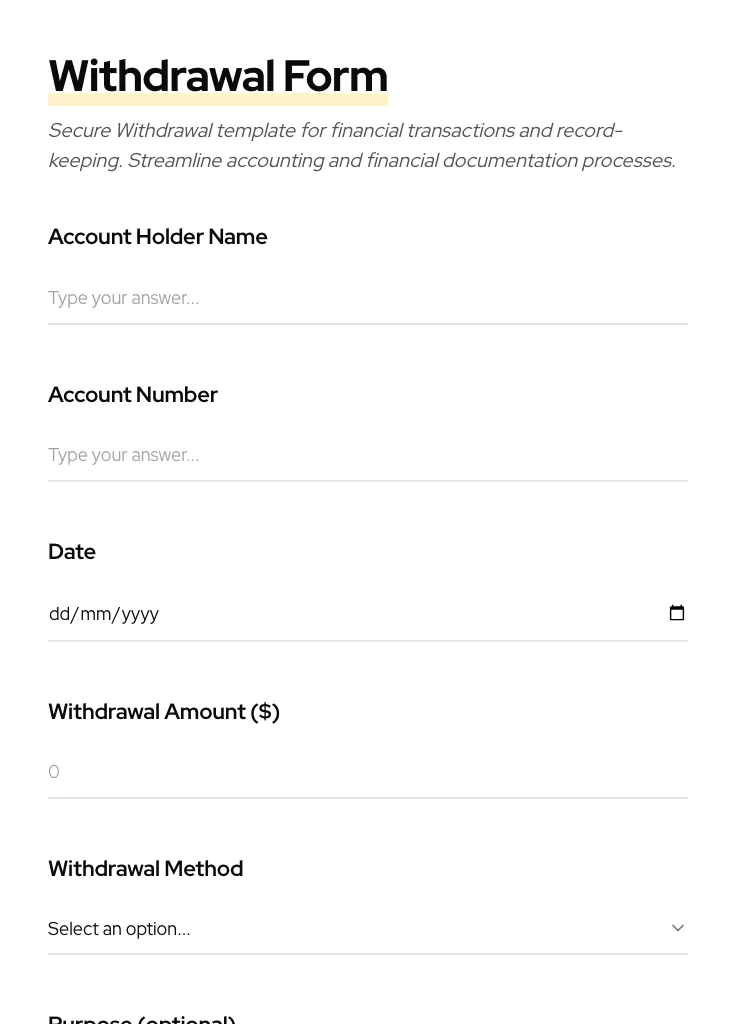Click the zero placeholder in amount field
736x1024 pixels.
(x=54, y=771)
